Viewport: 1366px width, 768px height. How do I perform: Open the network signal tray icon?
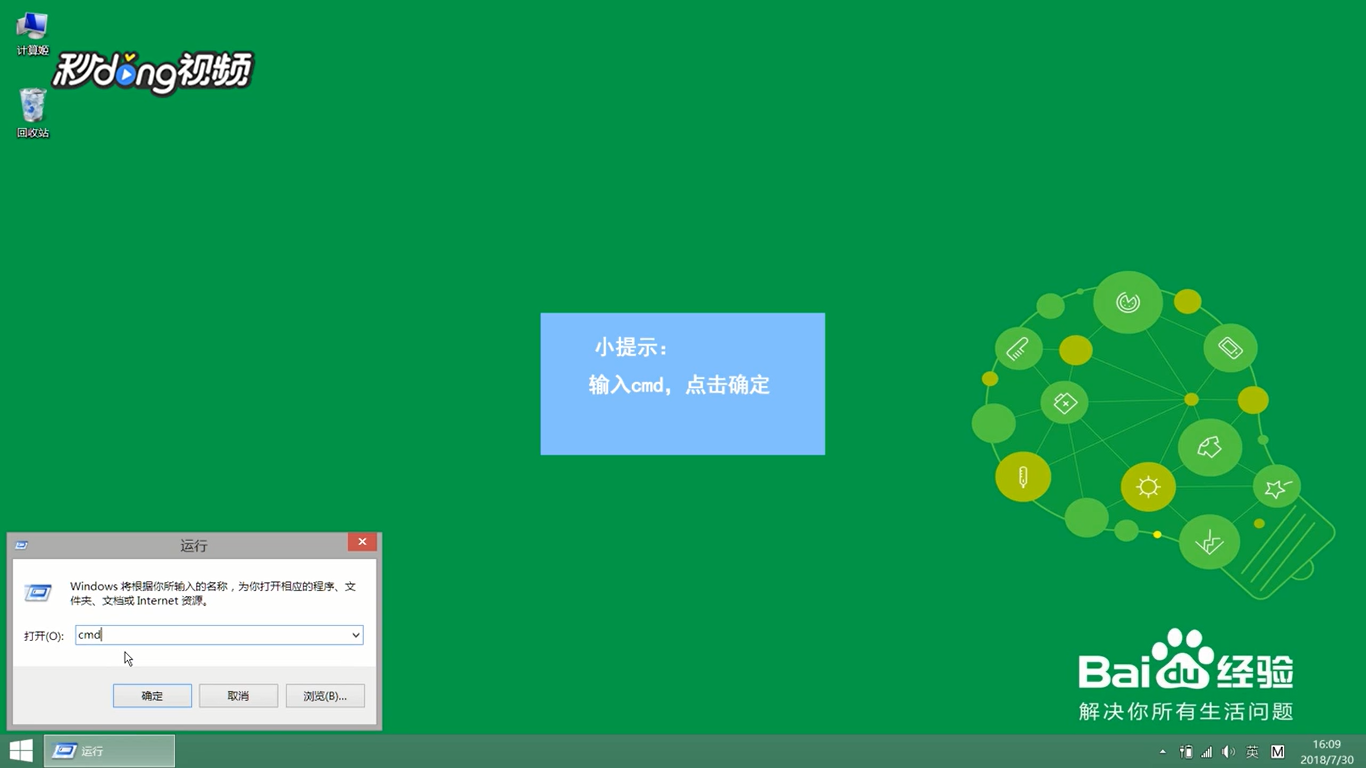[x=1207, y=752]
